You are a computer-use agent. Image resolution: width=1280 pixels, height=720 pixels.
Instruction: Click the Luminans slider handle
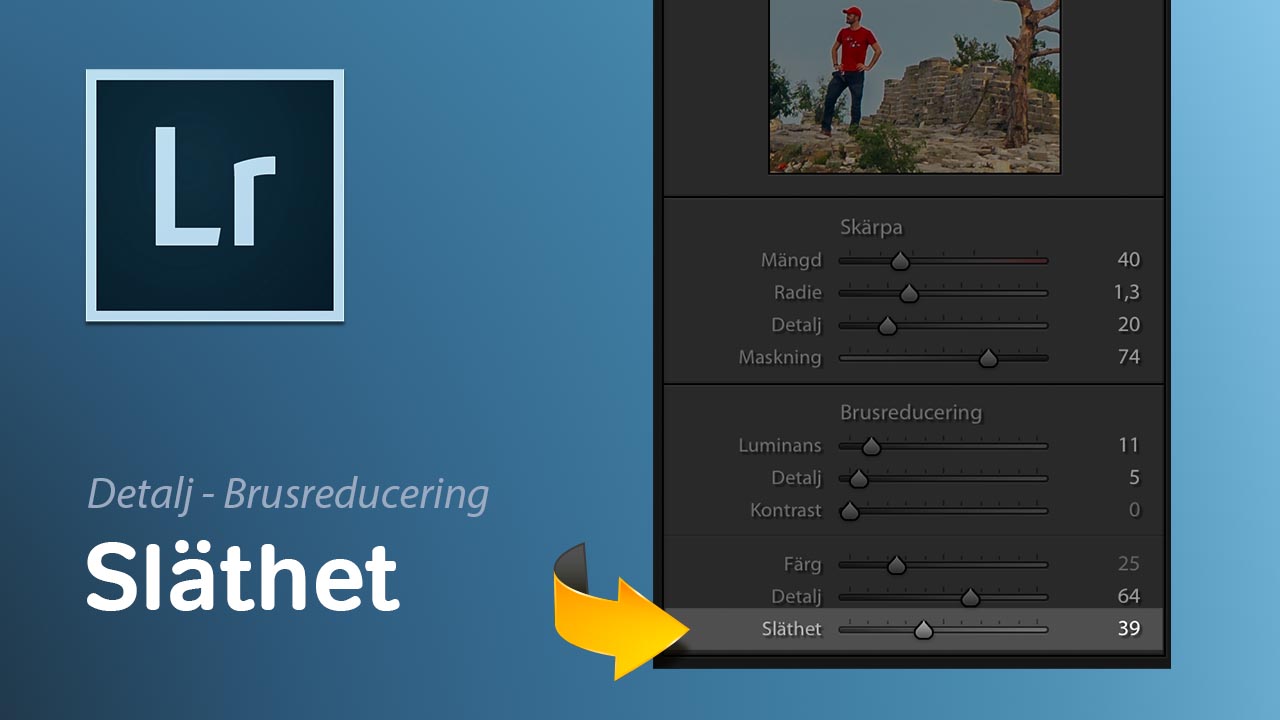(871, 446)
